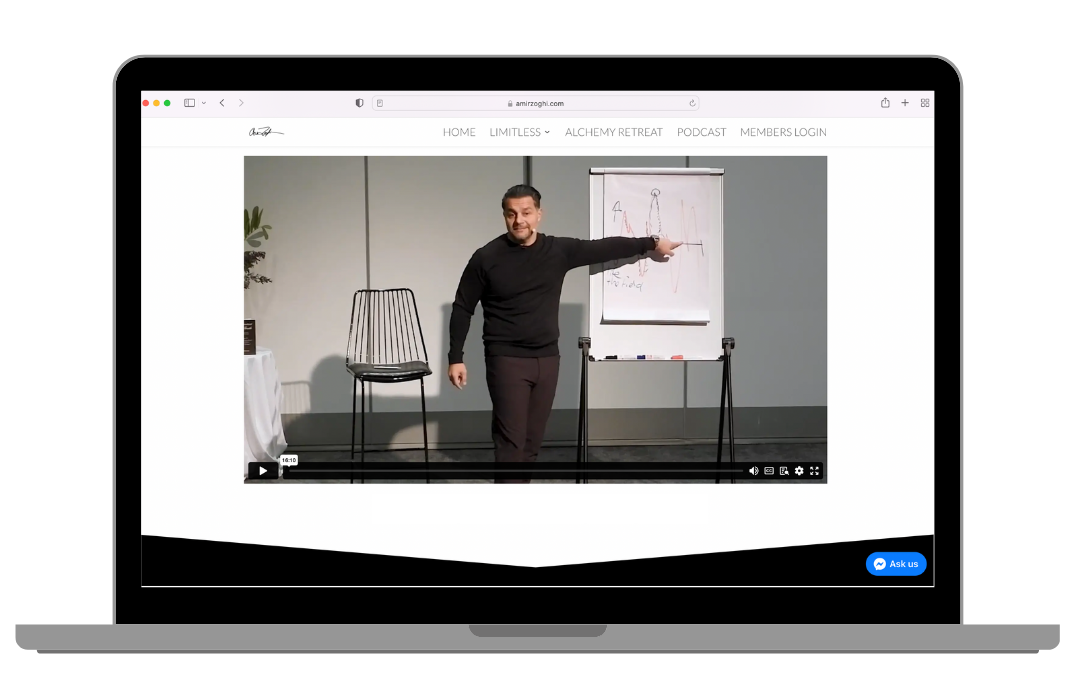Mute the video volume
The width and height of the screenshot is (1080, 700).
point(753,471)
